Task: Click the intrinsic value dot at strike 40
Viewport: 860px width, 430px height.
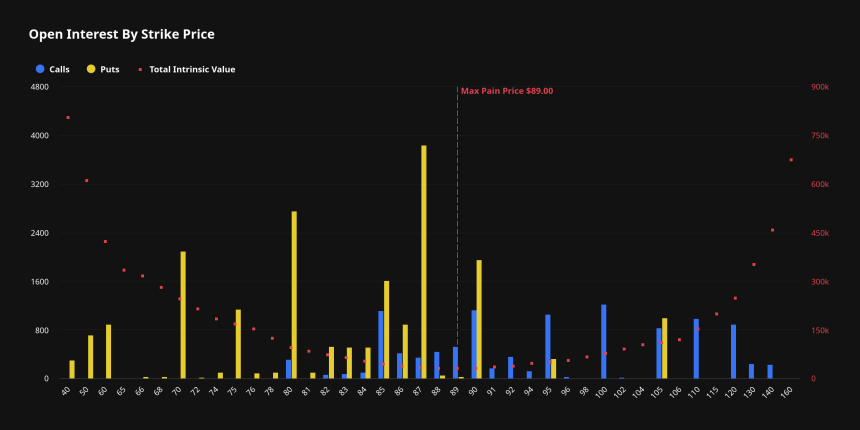Action: click(68, 118)
